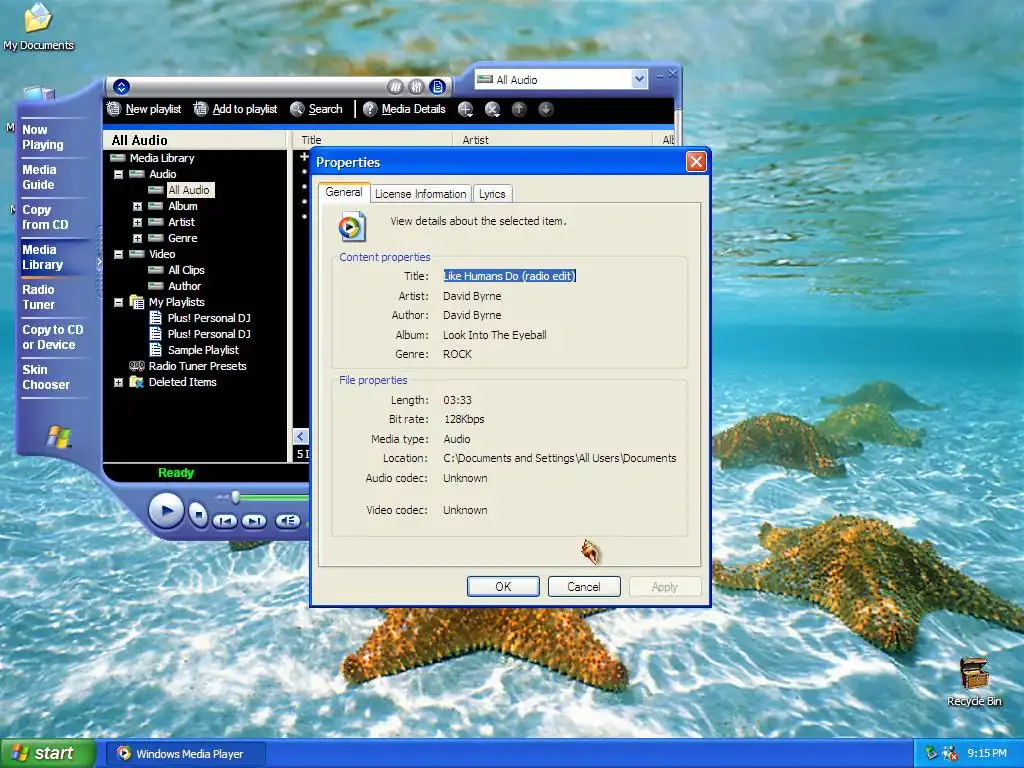Click the Album folder icon in tree
Screen dimensions: 1024x768
pyautogui.click(x=155, y=206)
